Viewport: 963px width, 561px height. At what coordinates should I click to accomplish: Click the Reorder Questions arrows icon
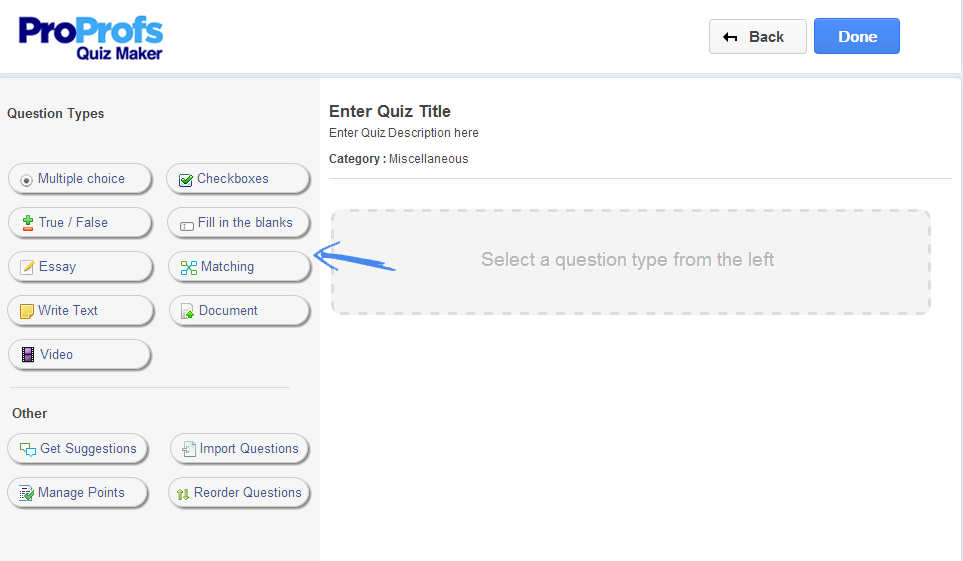[183, 493]
